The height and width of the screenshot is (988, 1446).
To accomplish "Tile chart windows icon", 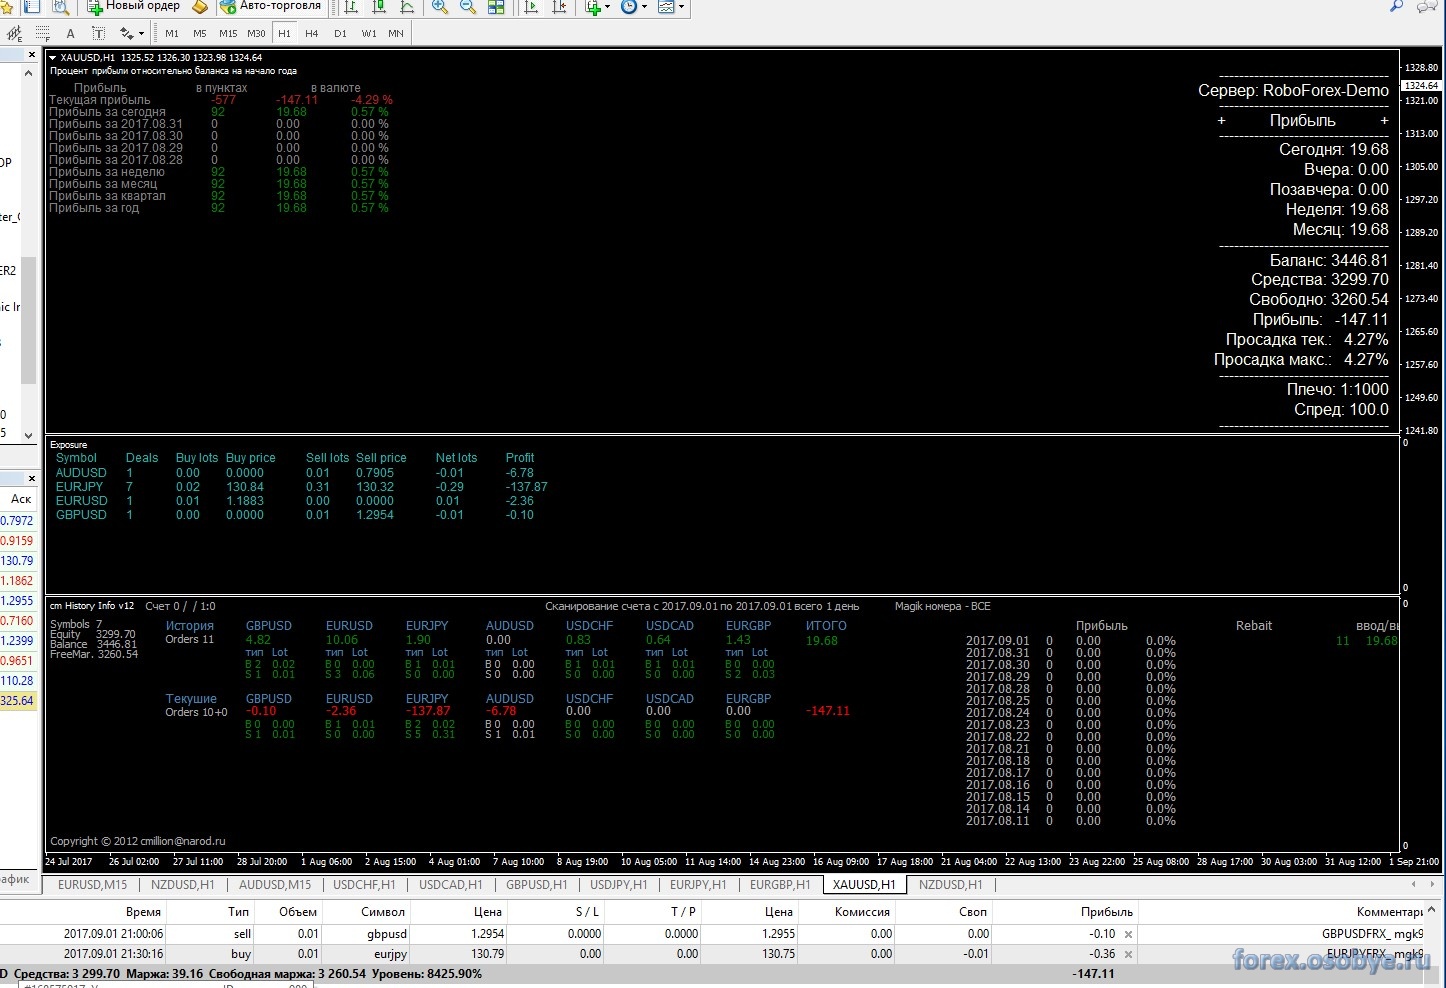I will pyautogui.click(x=496, y=7).
